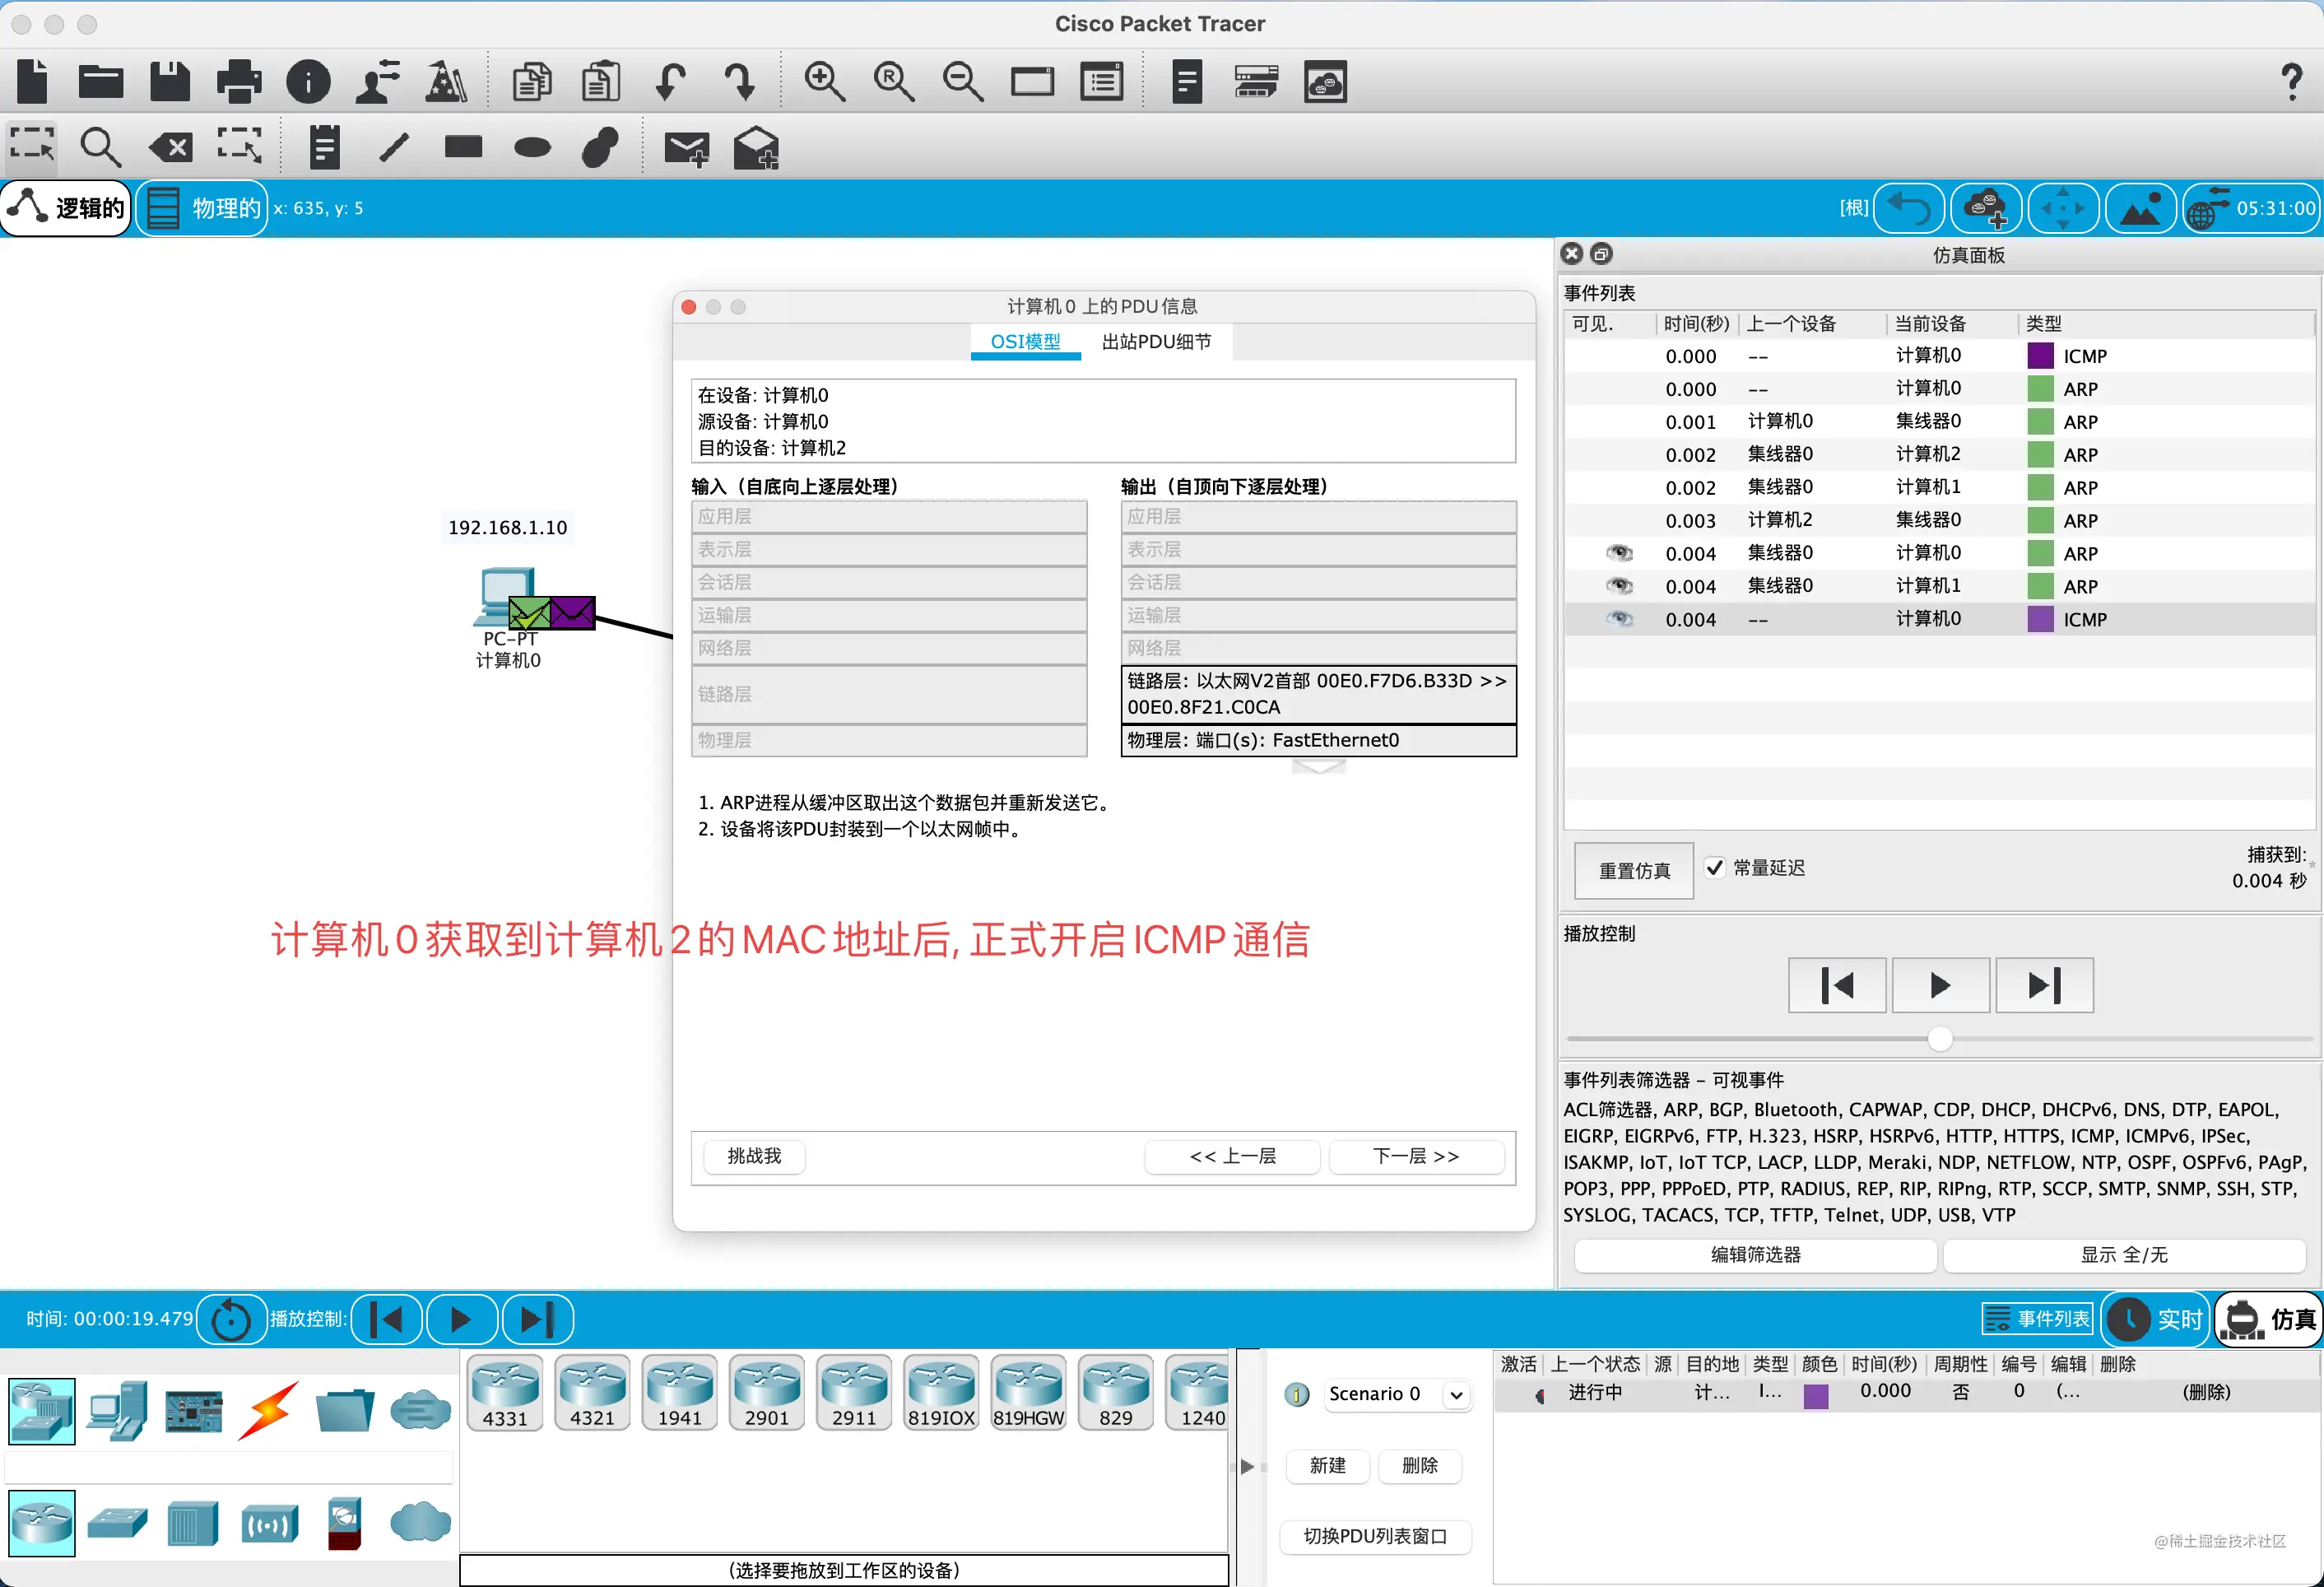The image size is (2324, 1587).
Task: Click purple color swatch in PDU list row
Action: pos(1816,1396)
